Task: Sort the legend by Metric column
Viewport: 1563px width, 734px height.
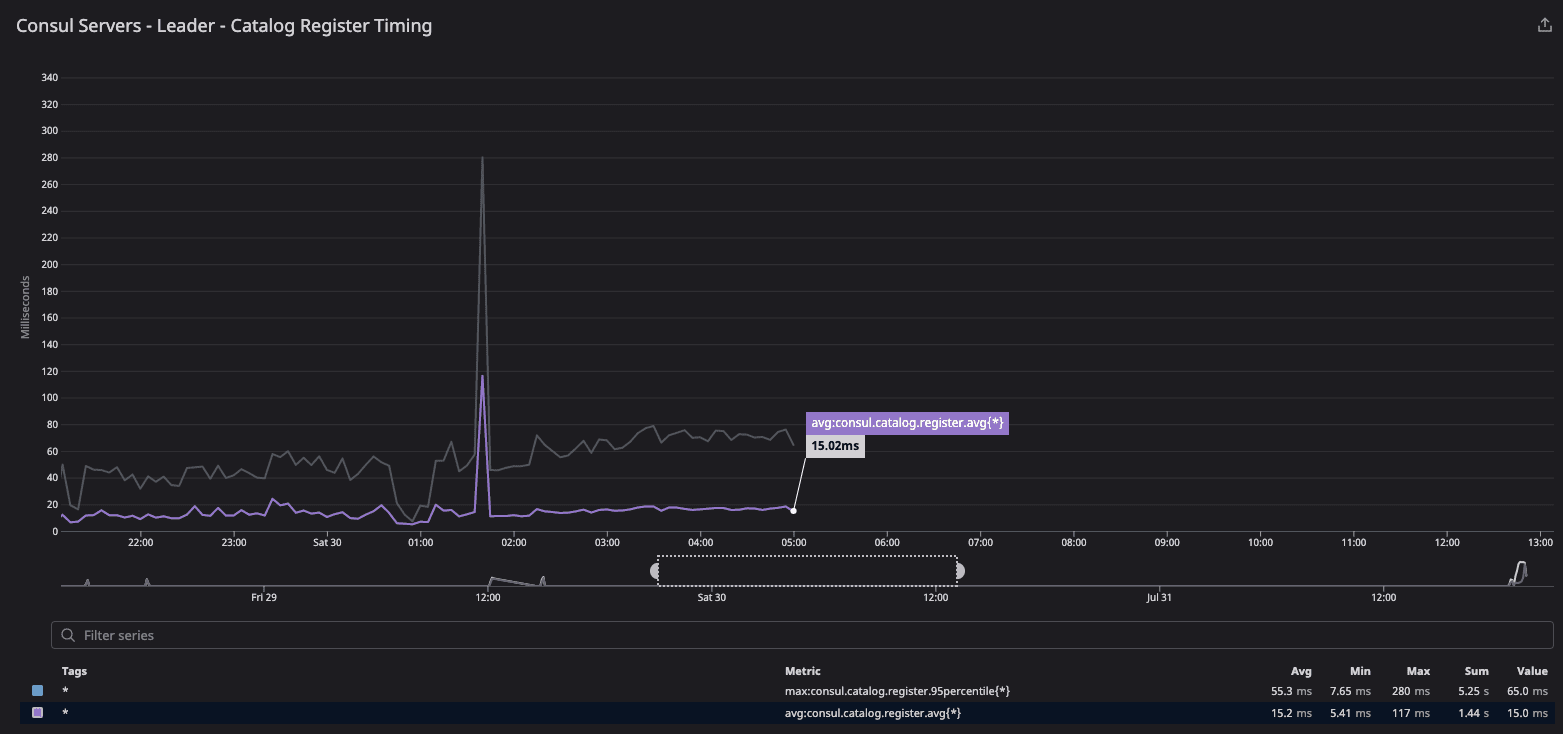Action: (803, 671)
